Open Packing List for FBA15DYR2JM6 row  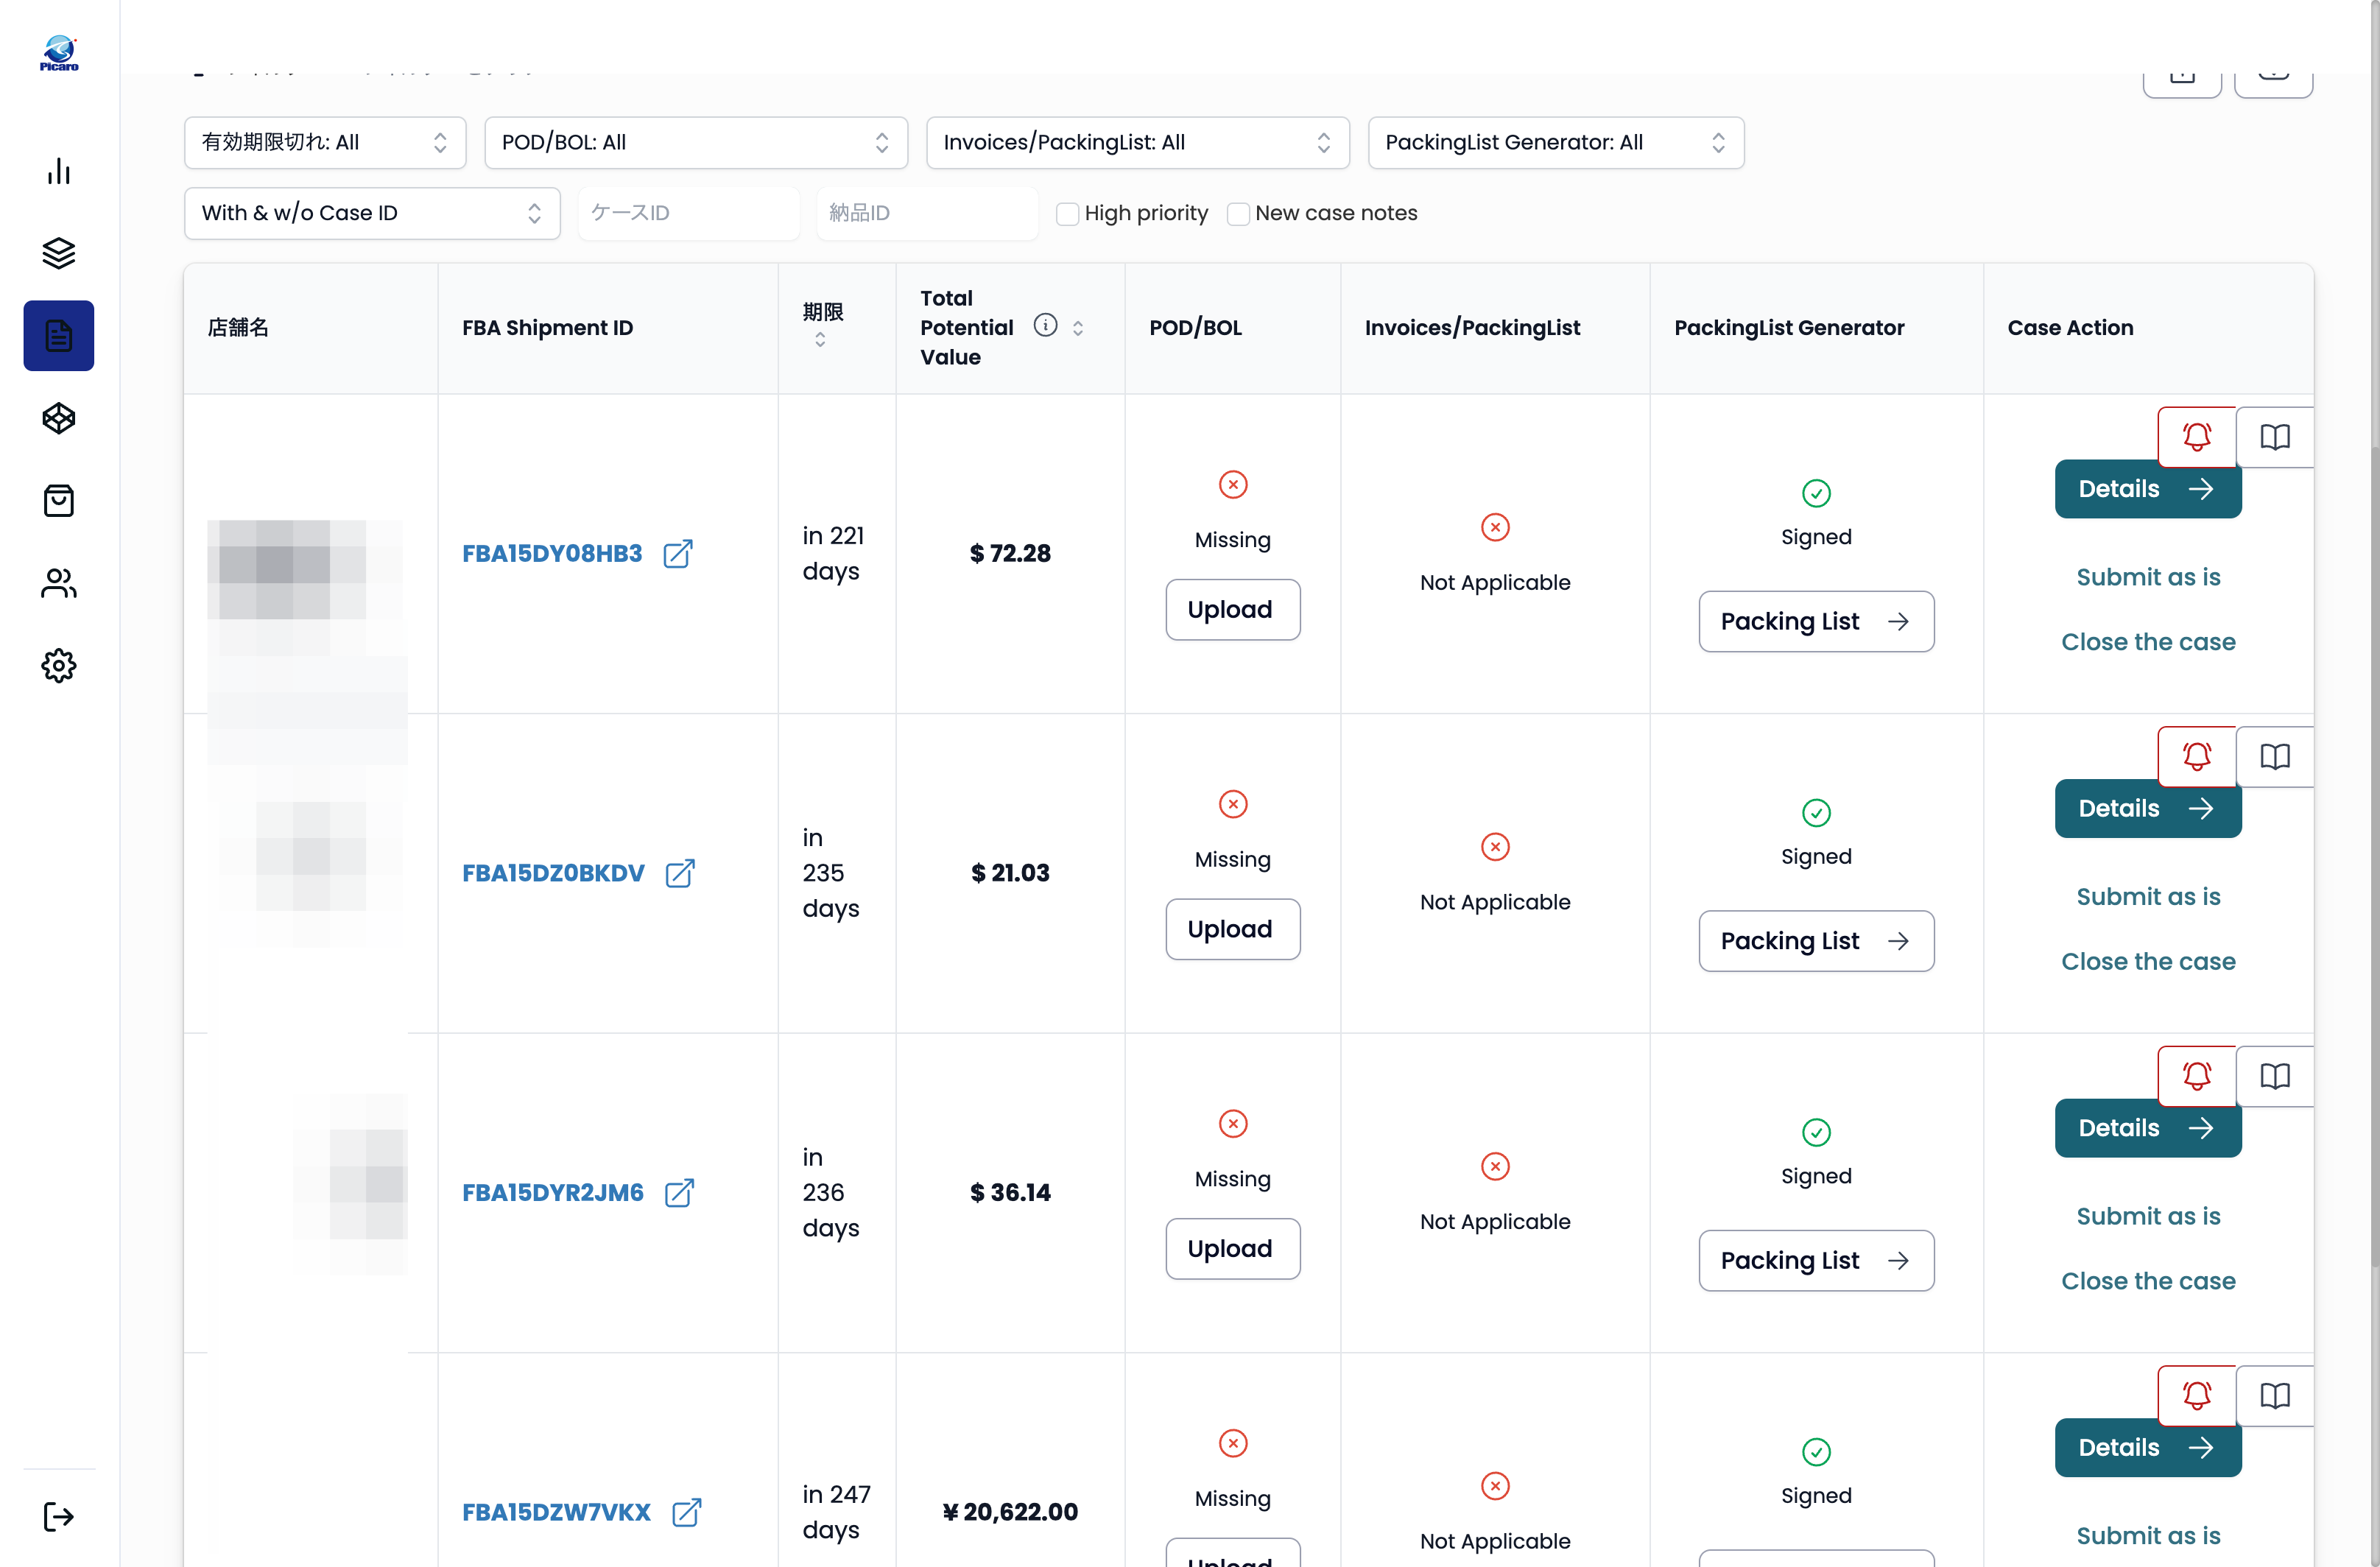click(1816, 1260)
